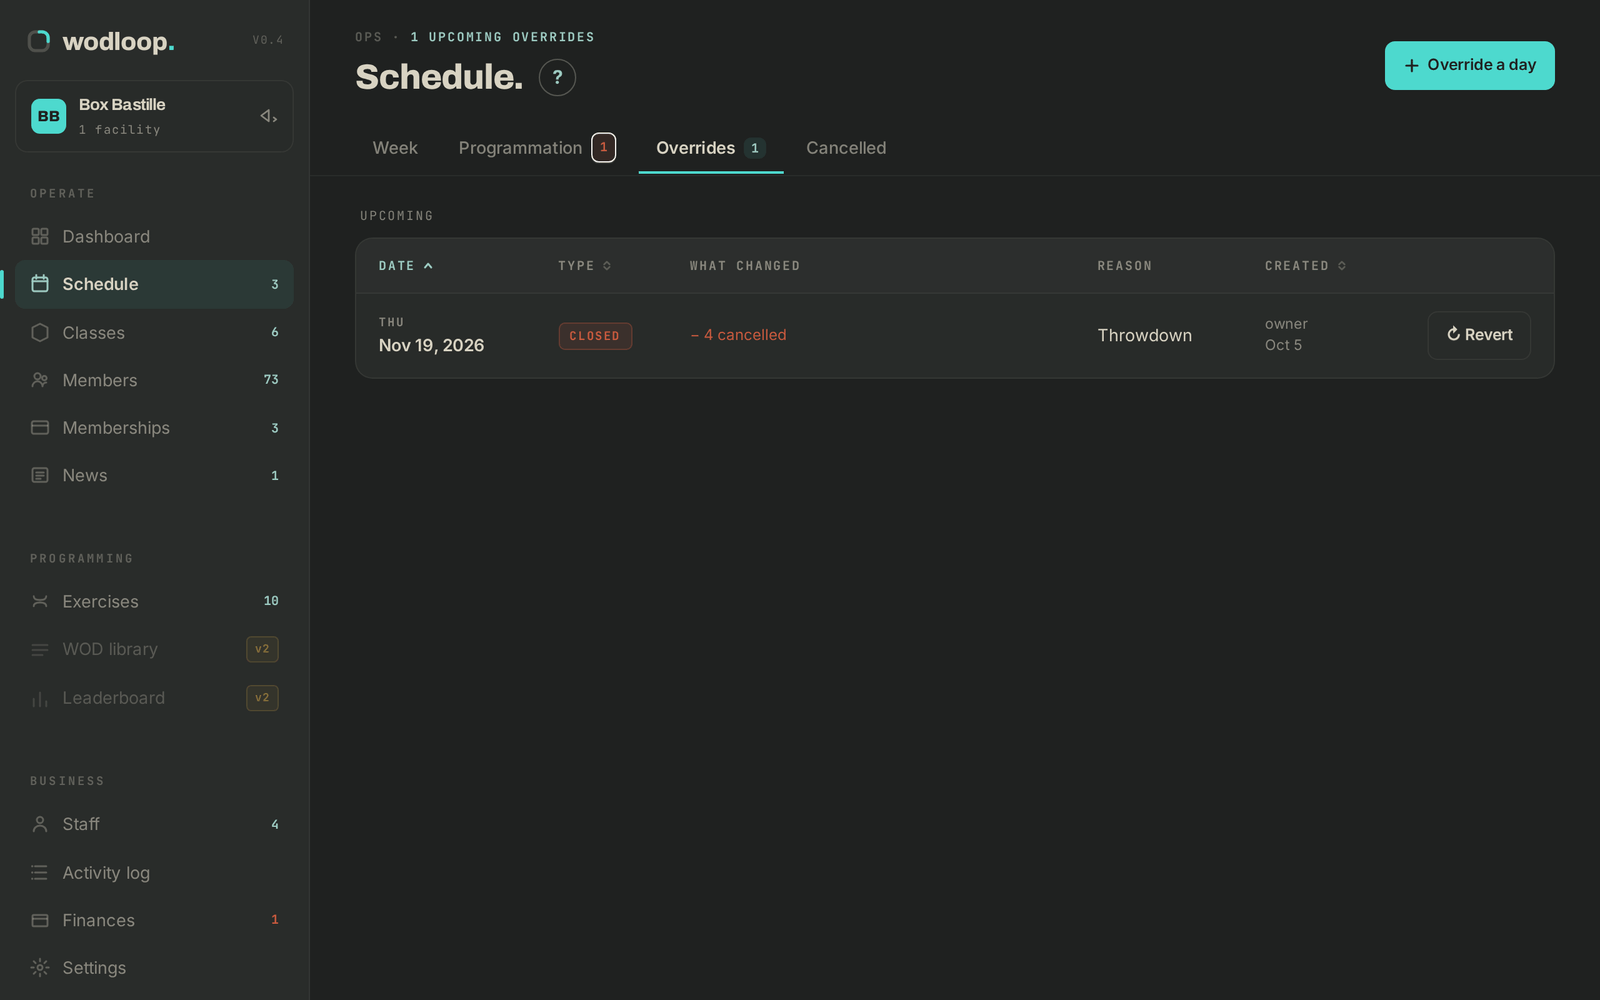The height and width of the screenshot is (1000, 1600).
Task: Open Staff in Business section
Action: pyautogui.click(x=154, y=824)
